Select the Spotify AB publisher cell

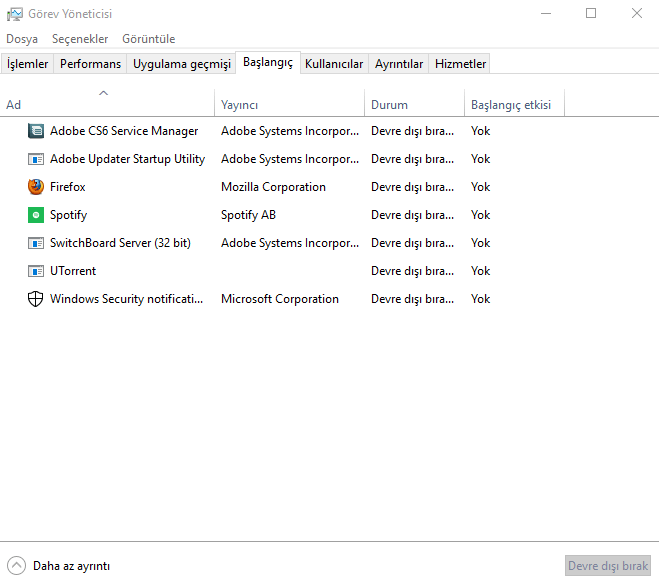point(248,215)
